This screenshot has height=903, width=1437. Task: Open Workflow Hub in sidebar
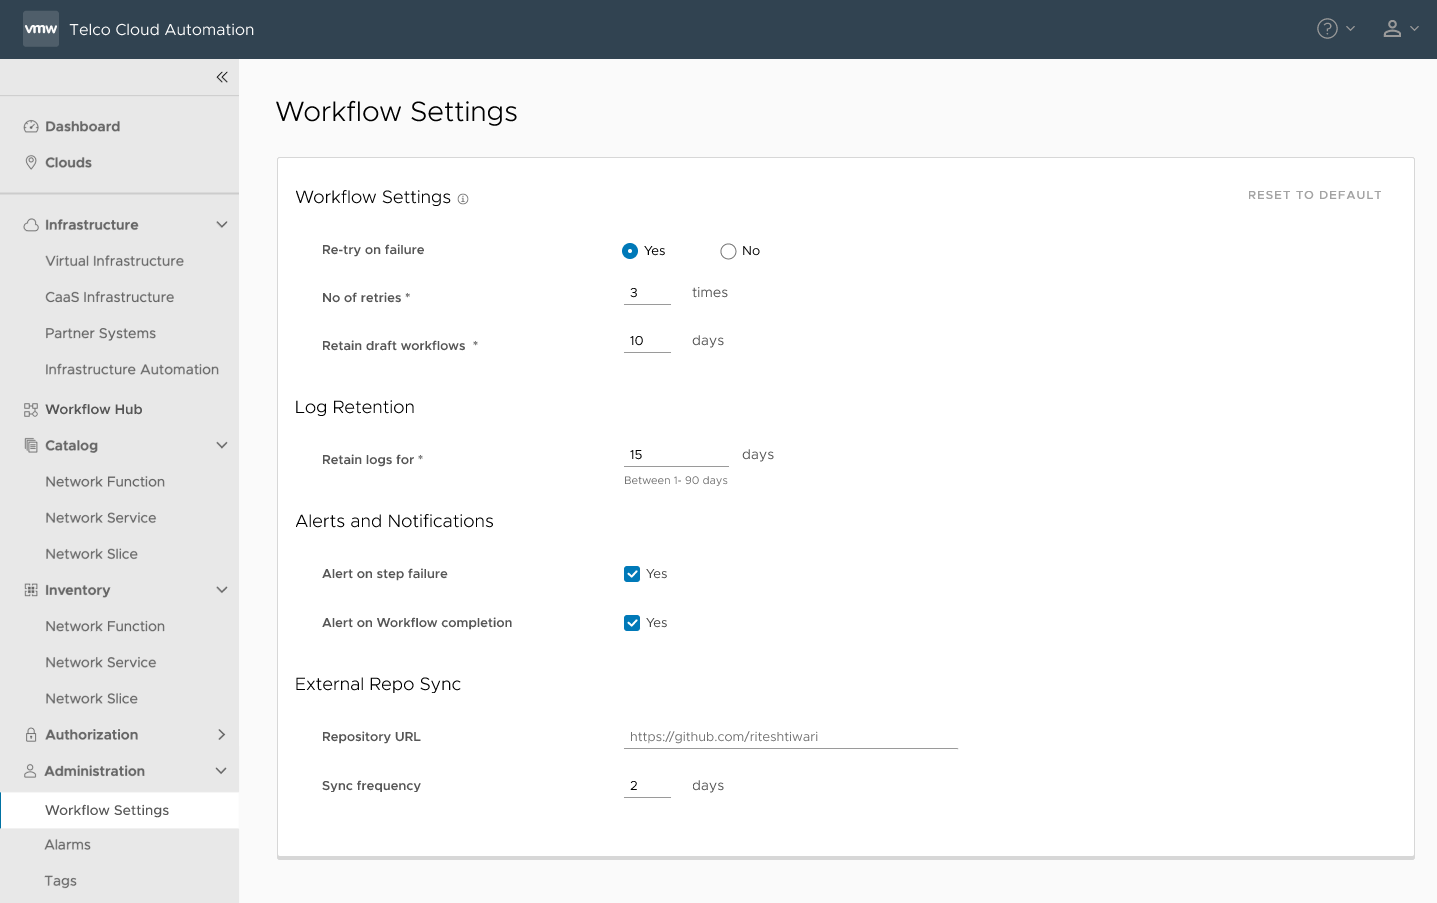point(93,409)
